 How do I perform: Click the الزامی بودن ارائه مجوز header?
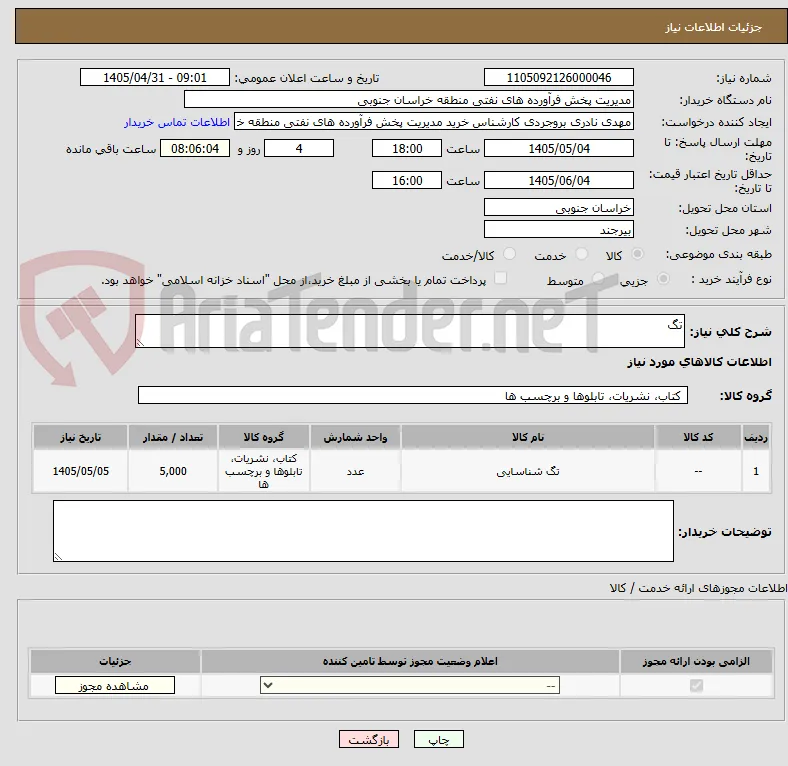696,661
